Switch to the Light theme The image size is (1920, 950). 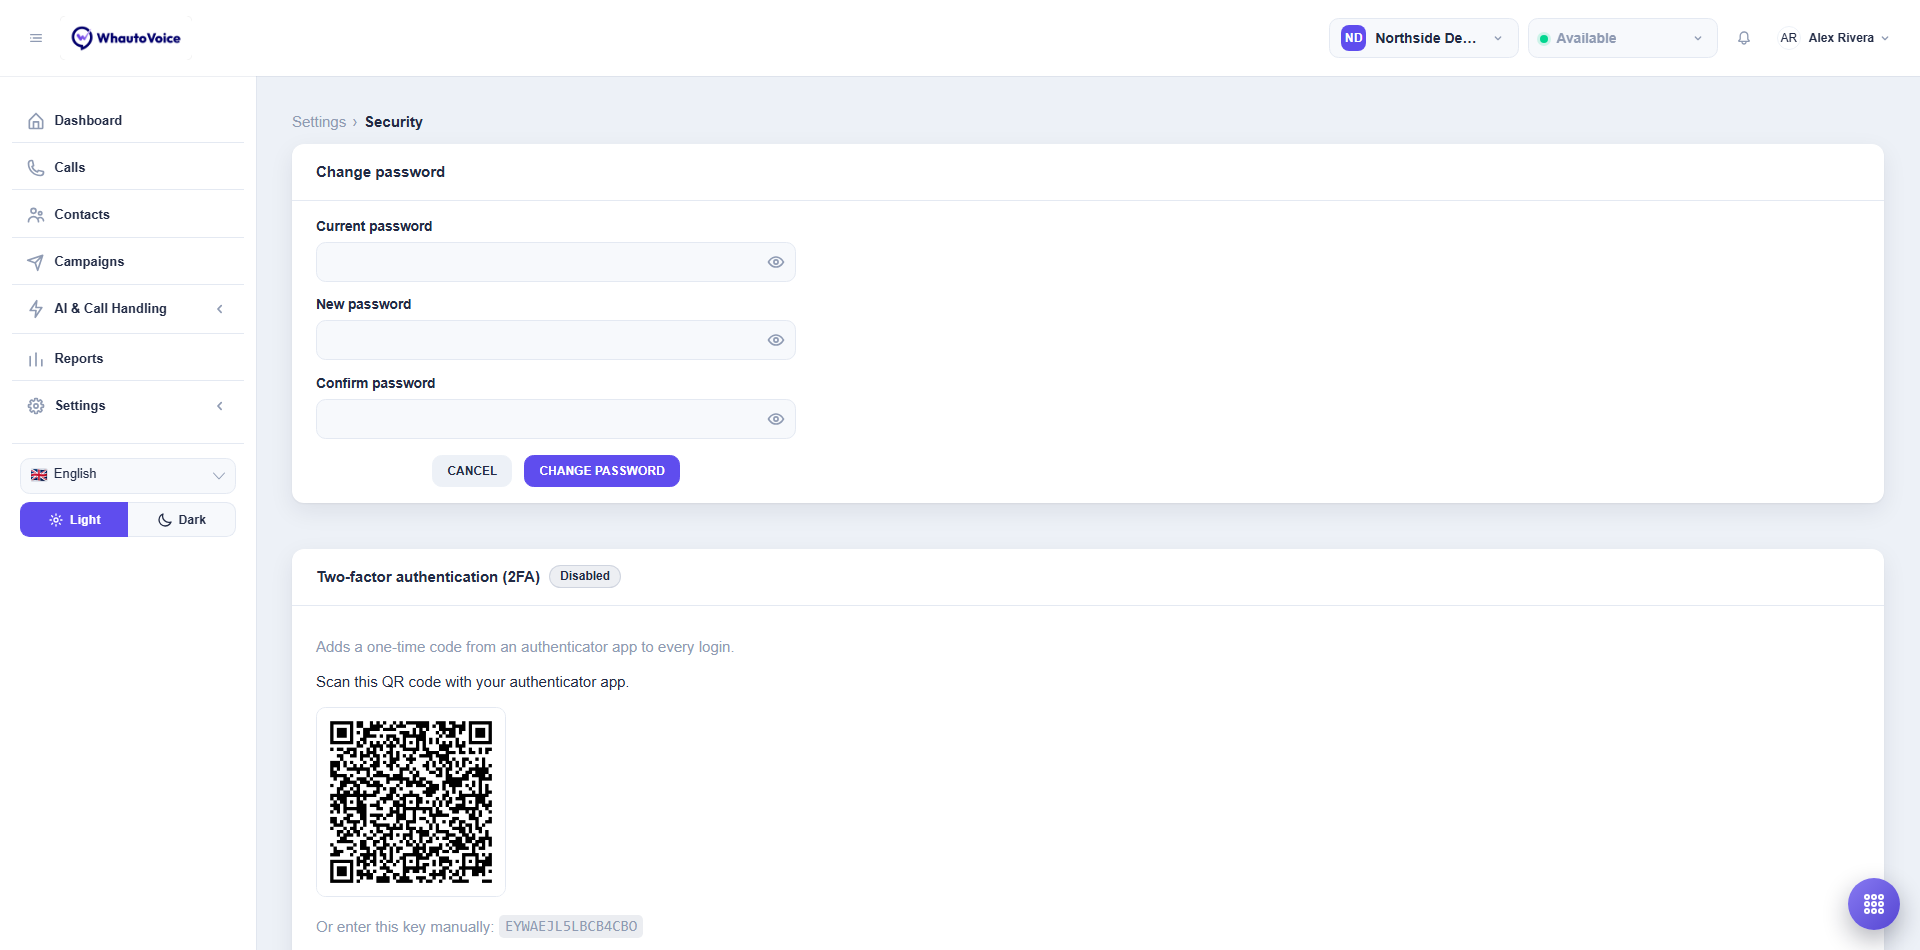[x=74, y=520]
